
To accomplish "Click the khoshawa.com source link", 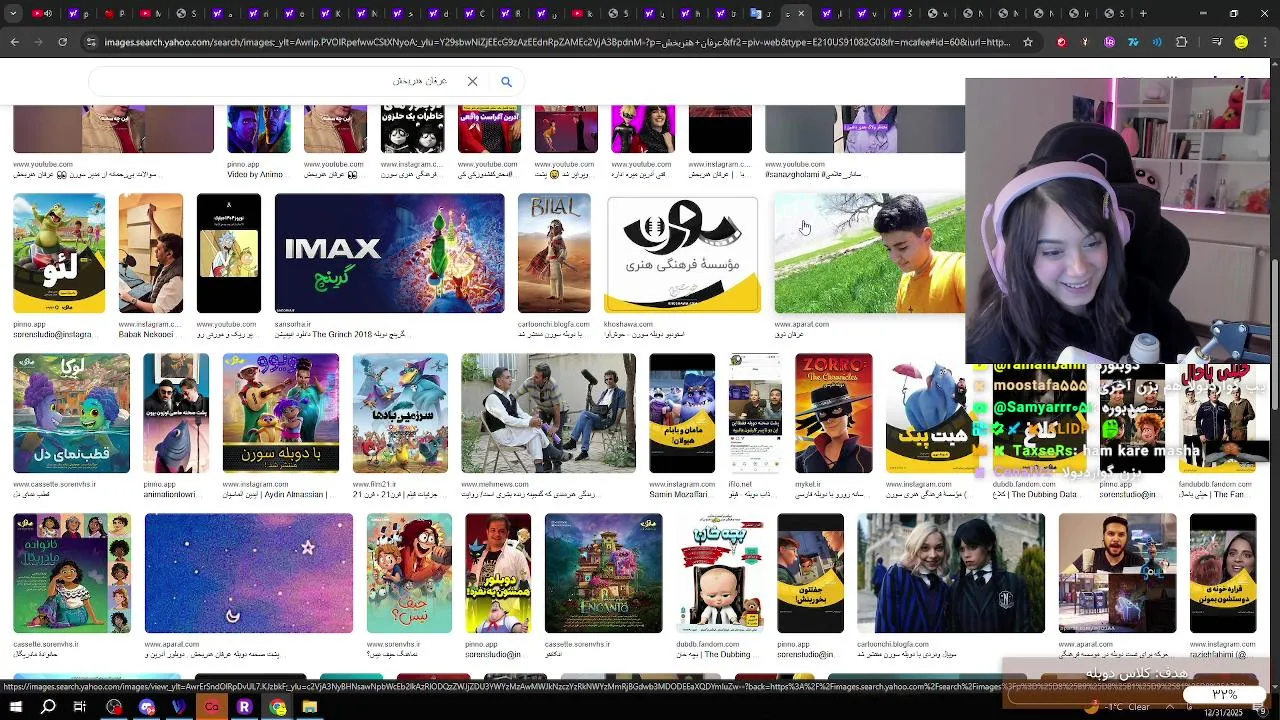I will [628, 324].
